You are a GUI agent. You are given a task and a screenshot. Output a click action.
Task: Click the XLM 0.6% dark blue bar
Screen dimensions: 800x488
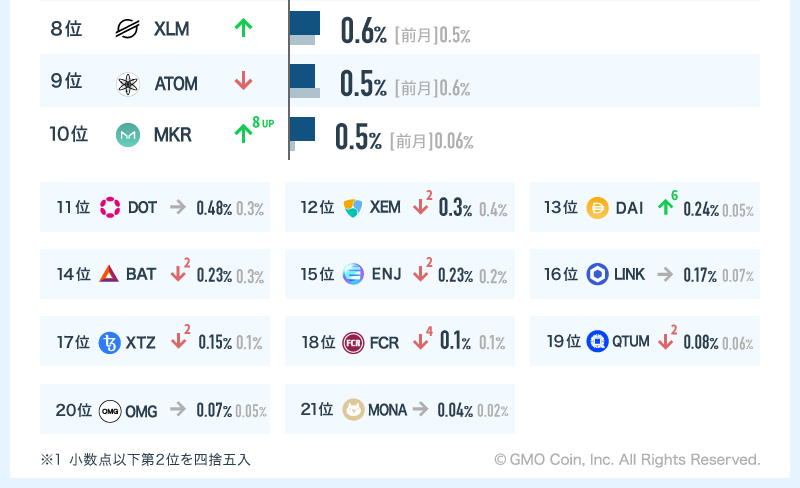[x=305, y=23]
